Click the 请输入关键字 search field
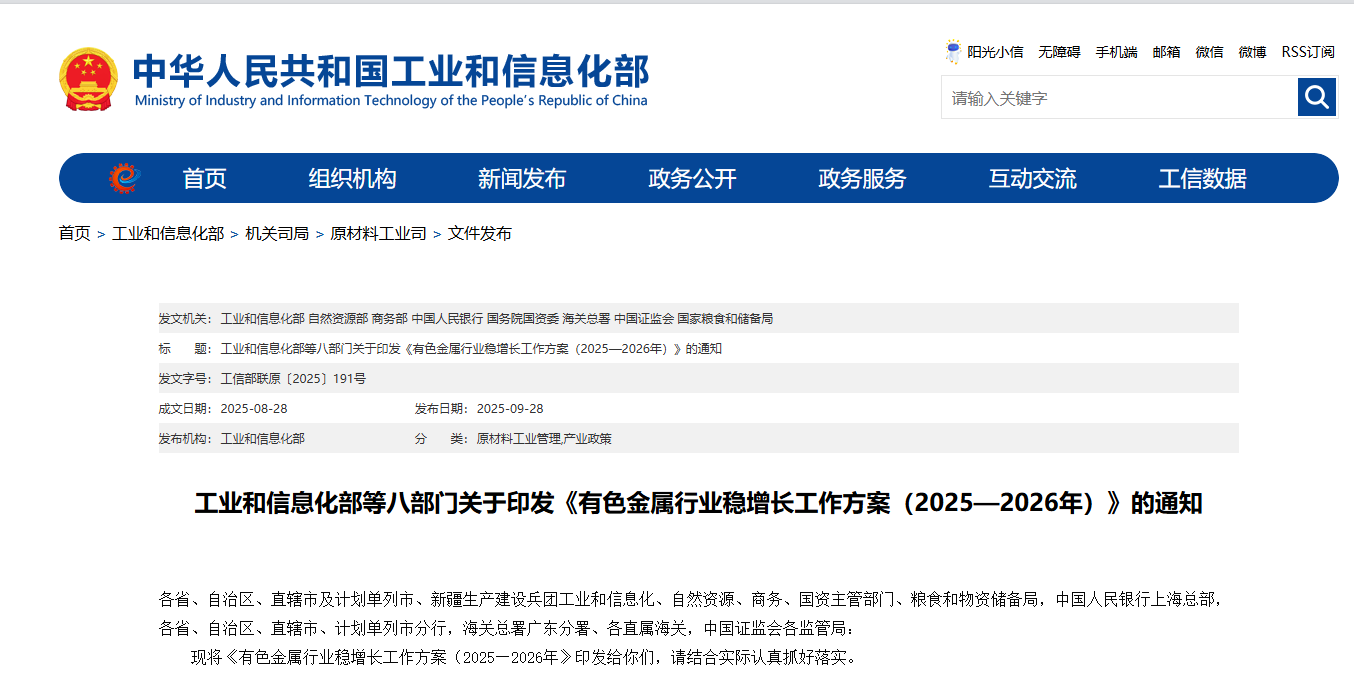The image size is (1354, 700). (1118, 98)
